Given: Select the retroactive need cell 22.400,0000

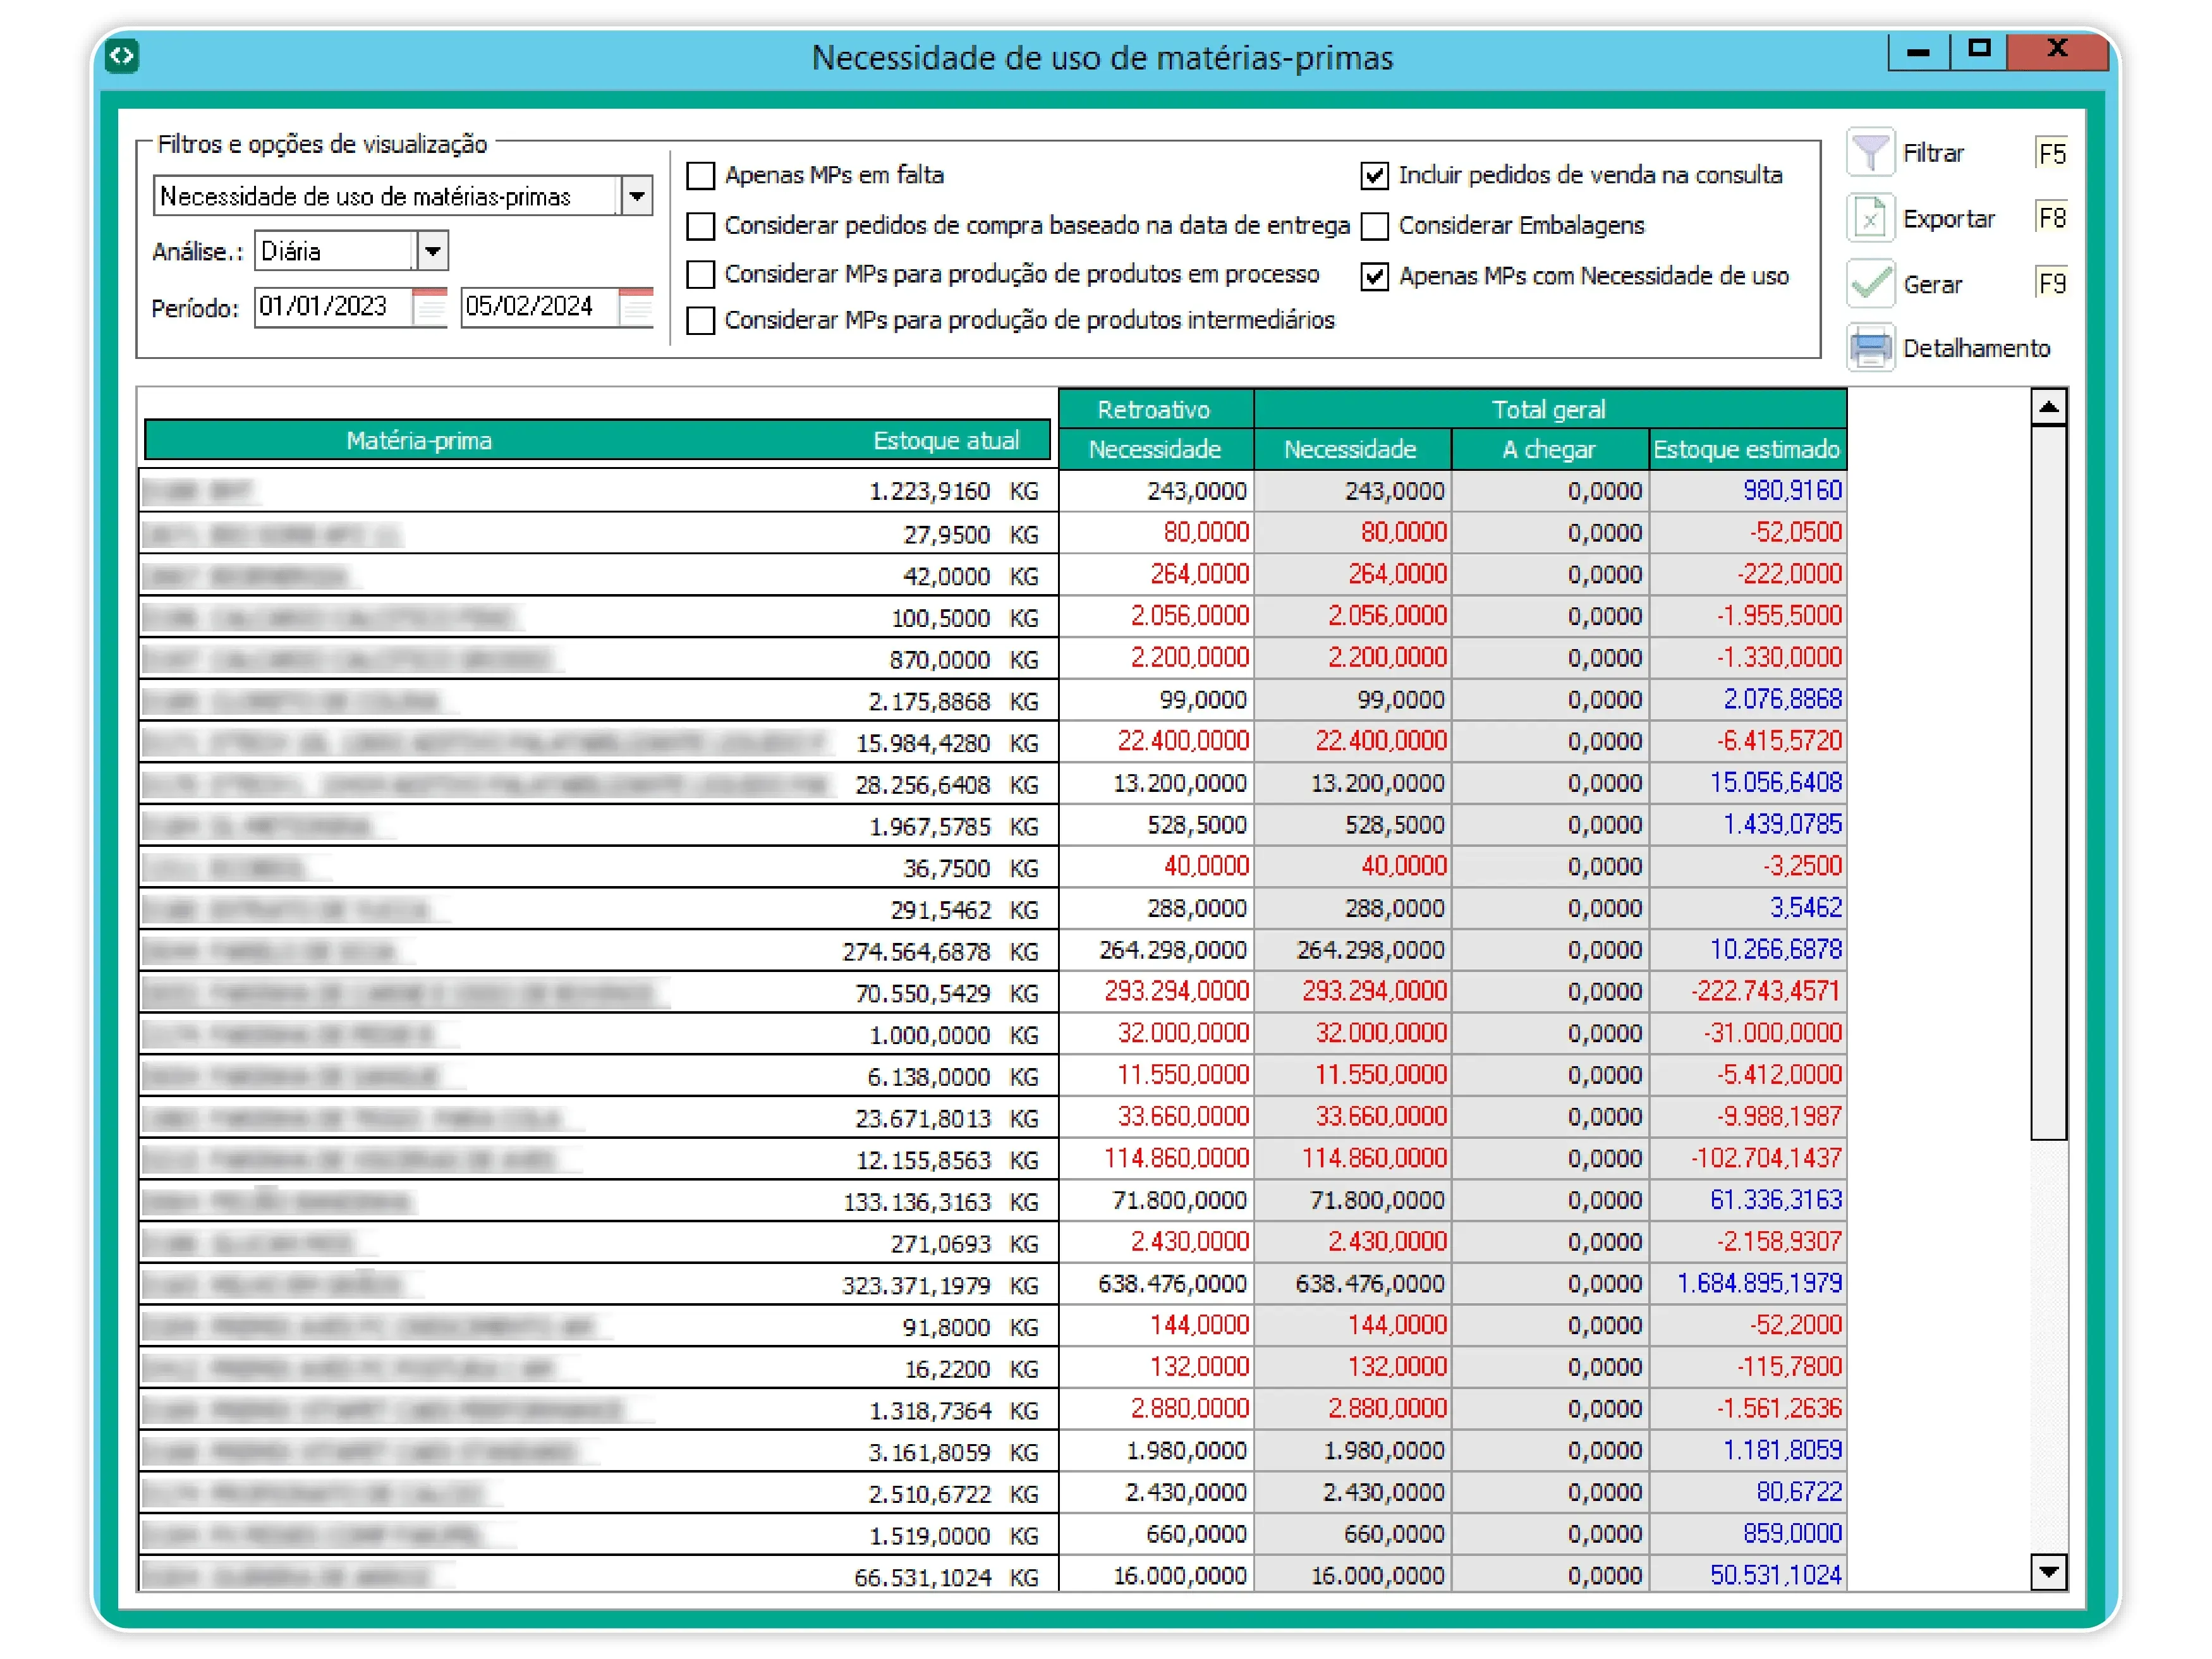Looking at the screenshot, I should [x=1155, y=741].
